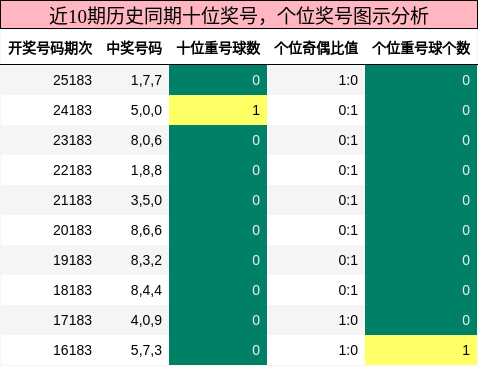Click issue number 21183

point(72,200)
